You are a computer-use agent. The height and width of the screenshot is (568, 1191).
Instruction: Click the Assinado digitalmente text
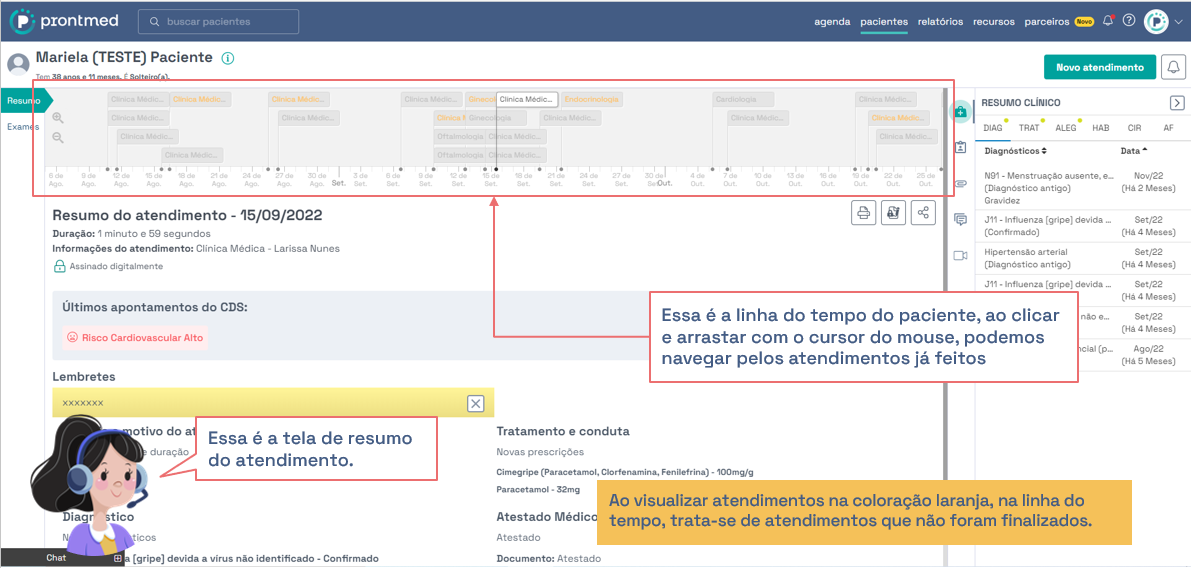pos(116,267)
